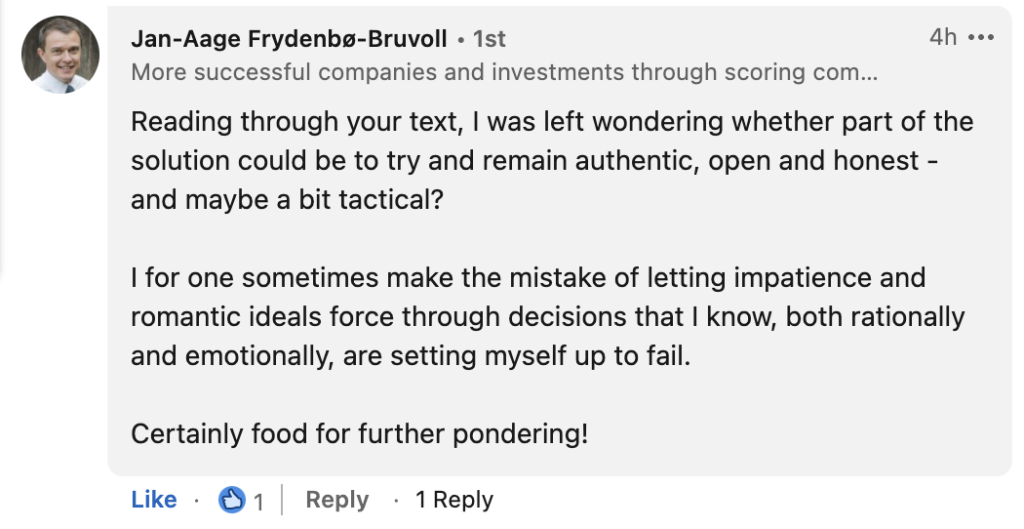Click "Certainly food for further pondering!" line

360,434
